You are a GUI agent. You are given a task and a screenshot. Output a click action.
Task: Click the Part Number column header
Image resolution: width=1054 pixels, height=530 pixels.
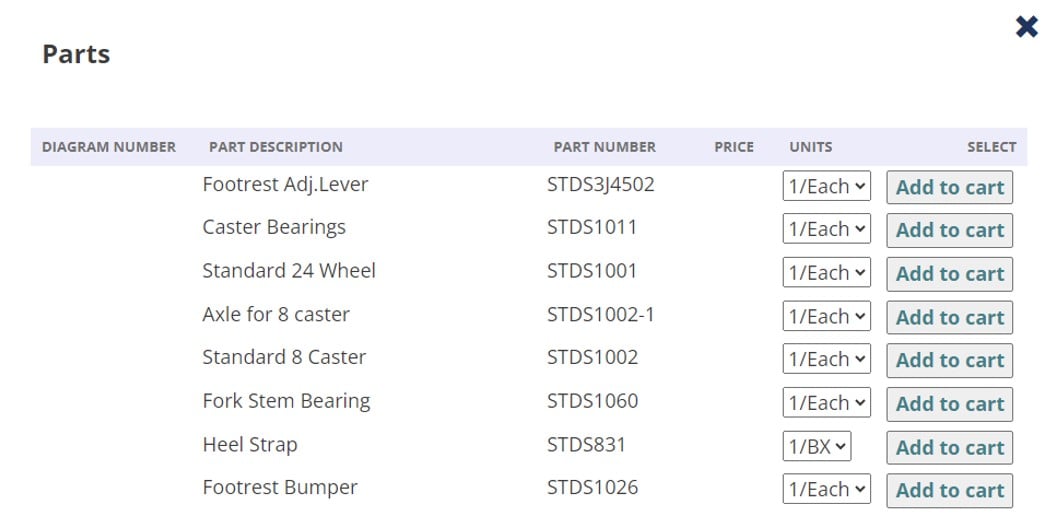pyautogui.click(x=604, y=147)
